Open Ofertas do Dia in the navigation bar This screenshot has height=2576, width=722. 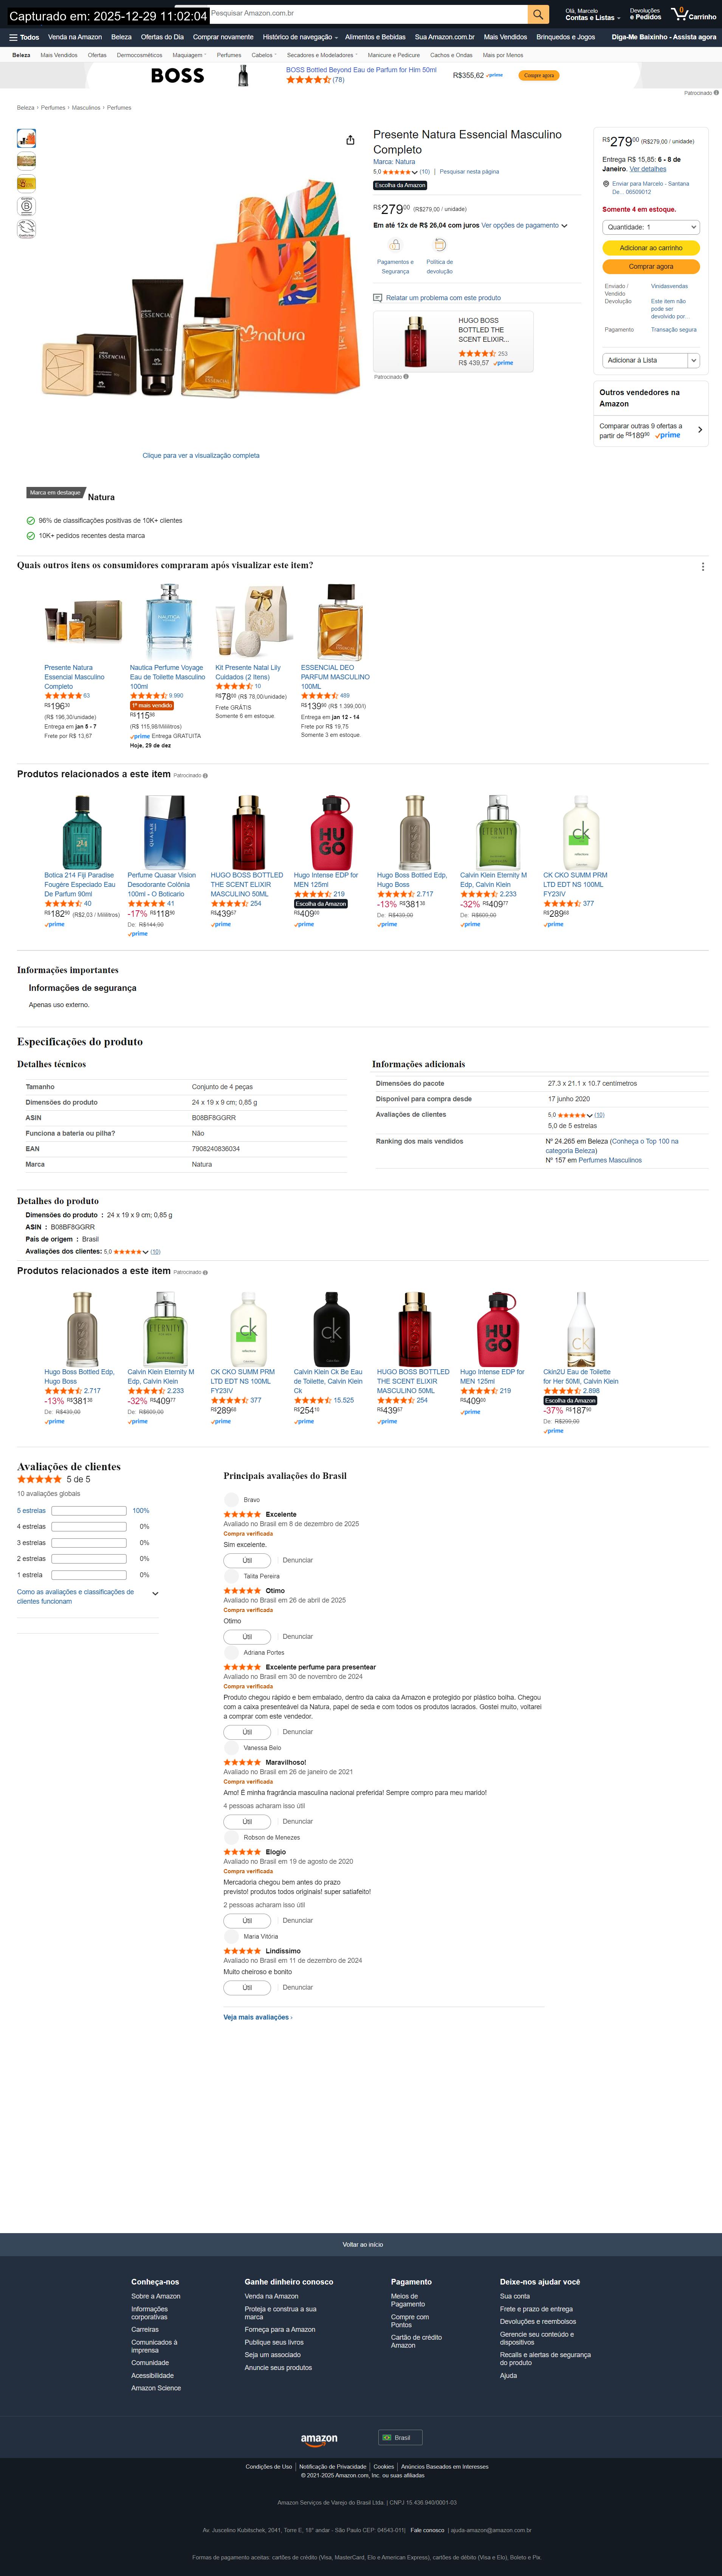(162, 37)
